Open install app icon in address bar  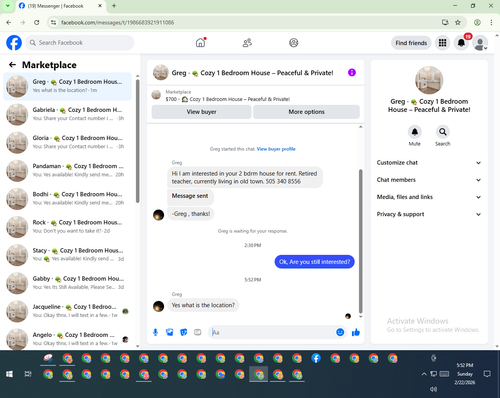(x=445, y=22)
